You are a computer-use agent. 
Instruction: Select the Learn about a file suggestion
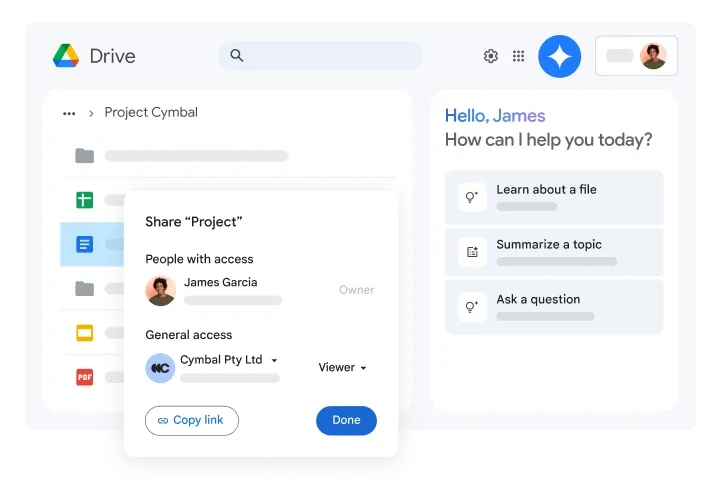tap(554, 197)
